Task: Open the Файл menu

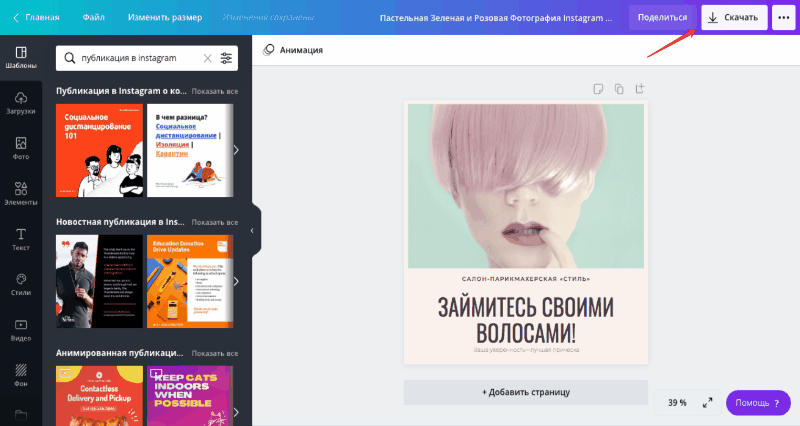Action: pyautogui.click(x=94, y=17)
